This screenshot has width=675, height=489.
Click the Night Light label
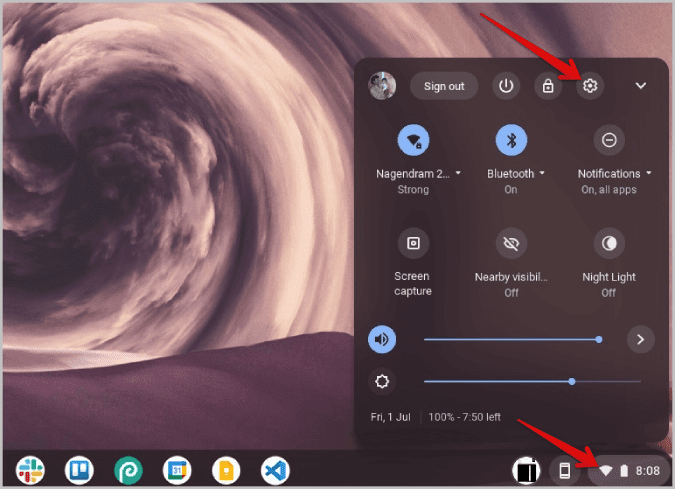(609, 277)
